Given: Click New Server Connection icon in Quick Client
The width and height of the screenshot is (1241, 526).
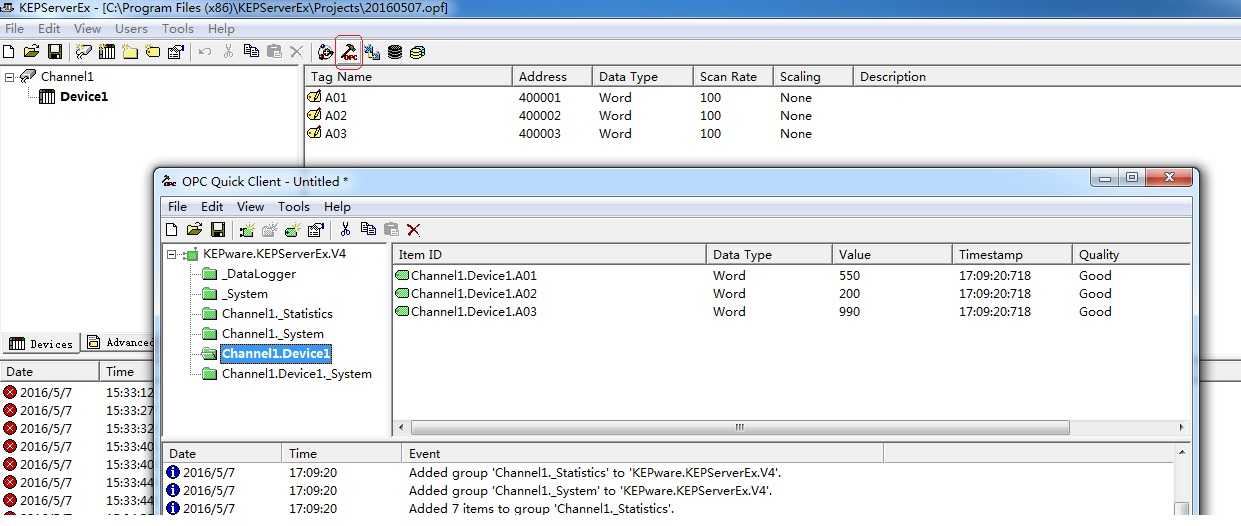Looking at the screenshot, I should 246,230.
